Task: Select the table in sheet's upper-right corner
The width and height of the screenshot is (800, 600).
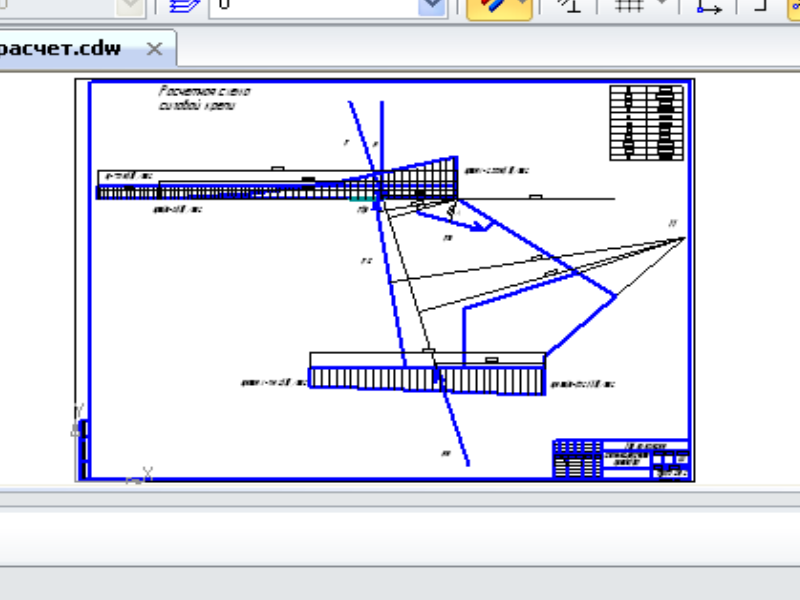Action: coord(646,123)
